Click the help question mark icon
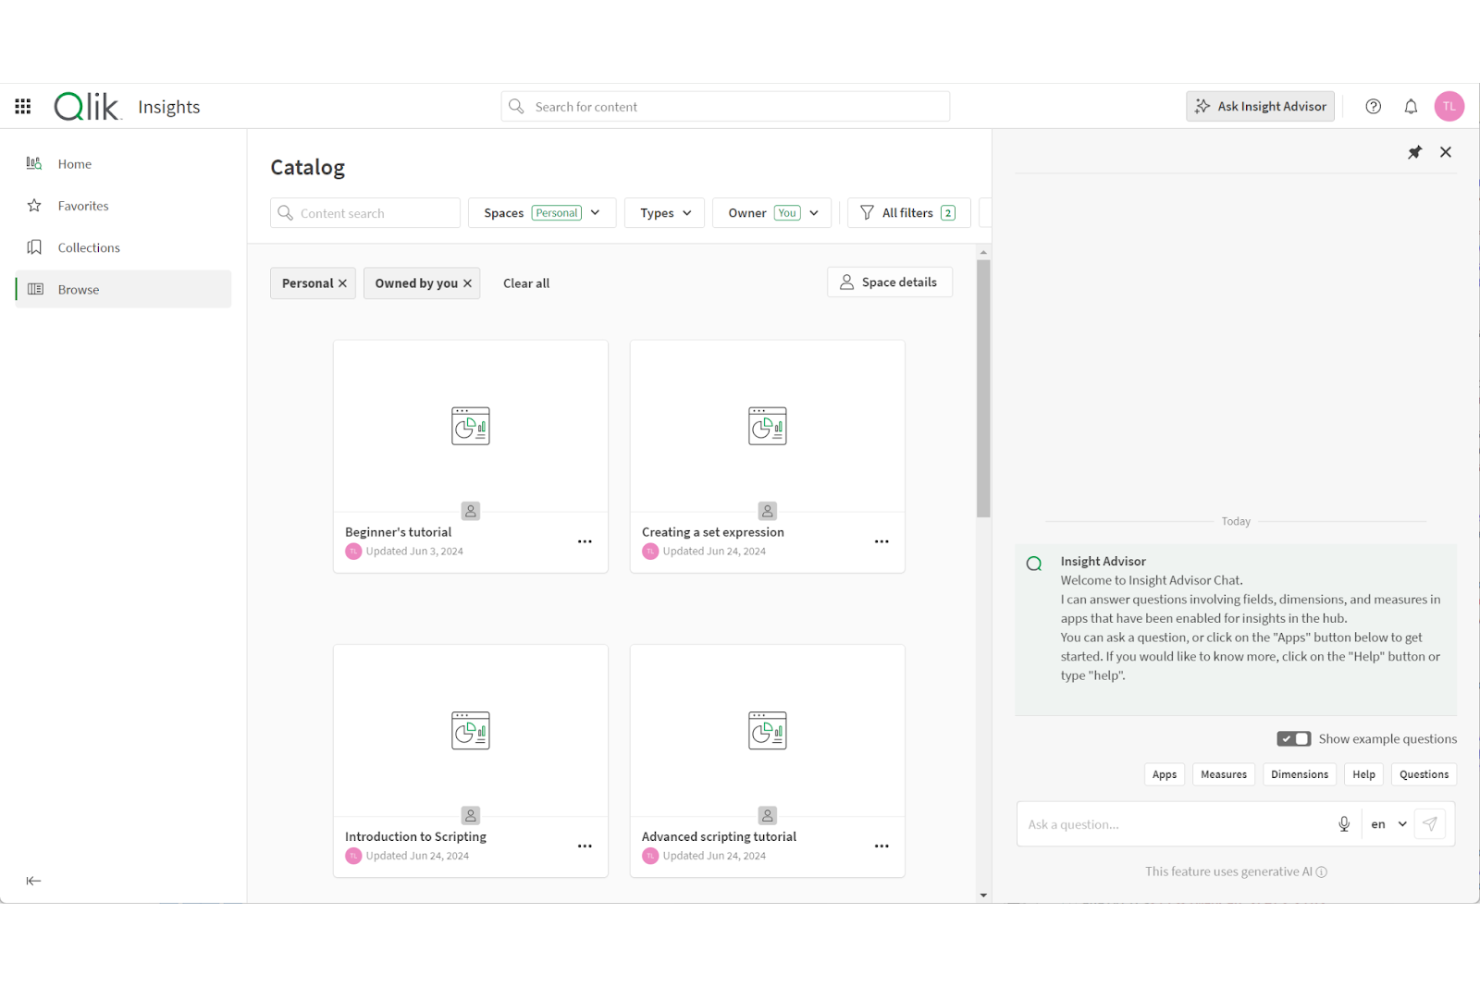Viewport: 1480px width, 987px height. click(x=1373, y=106)
